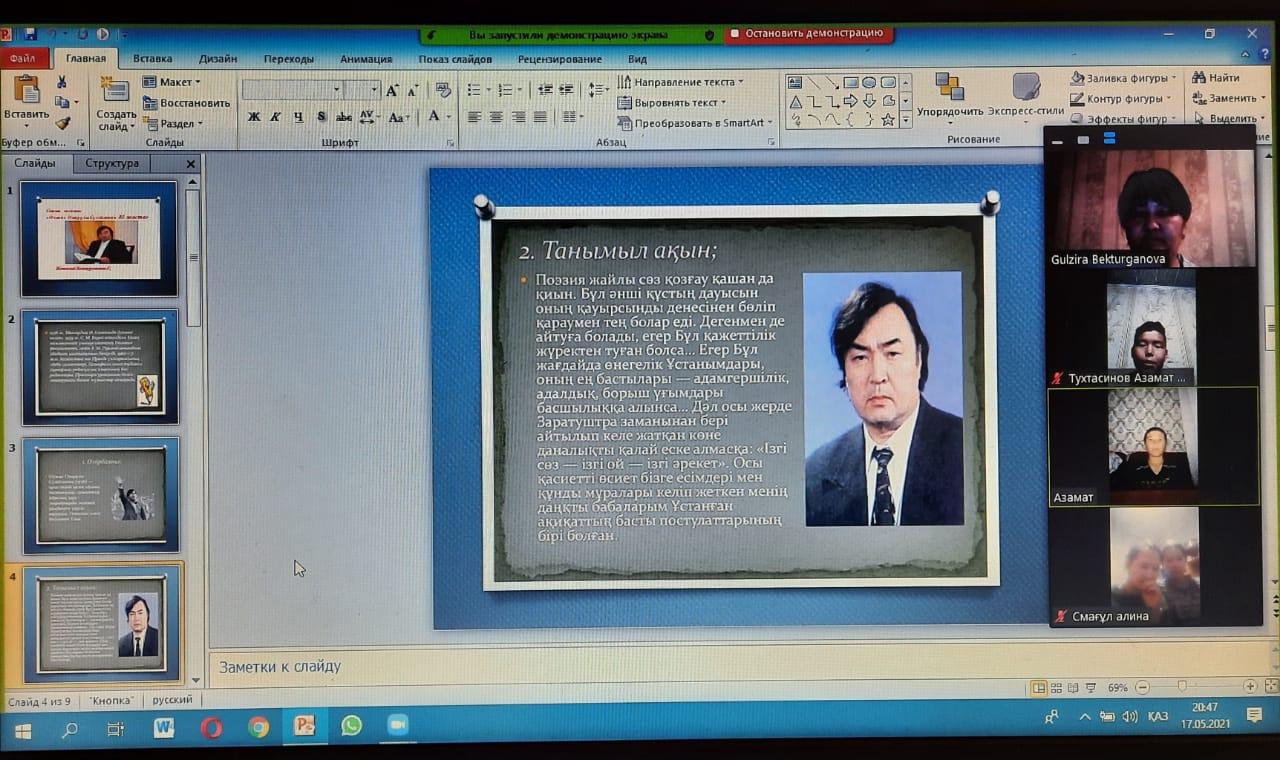Screen dimensions: 1280x760
Task: Expand the Заливка фигуры dropdown
Action: (x=1124, y=78)
